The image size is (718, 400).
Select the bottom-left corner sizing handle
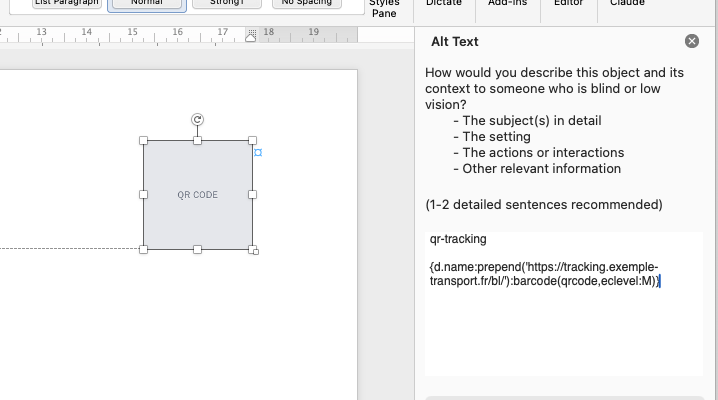143,249
